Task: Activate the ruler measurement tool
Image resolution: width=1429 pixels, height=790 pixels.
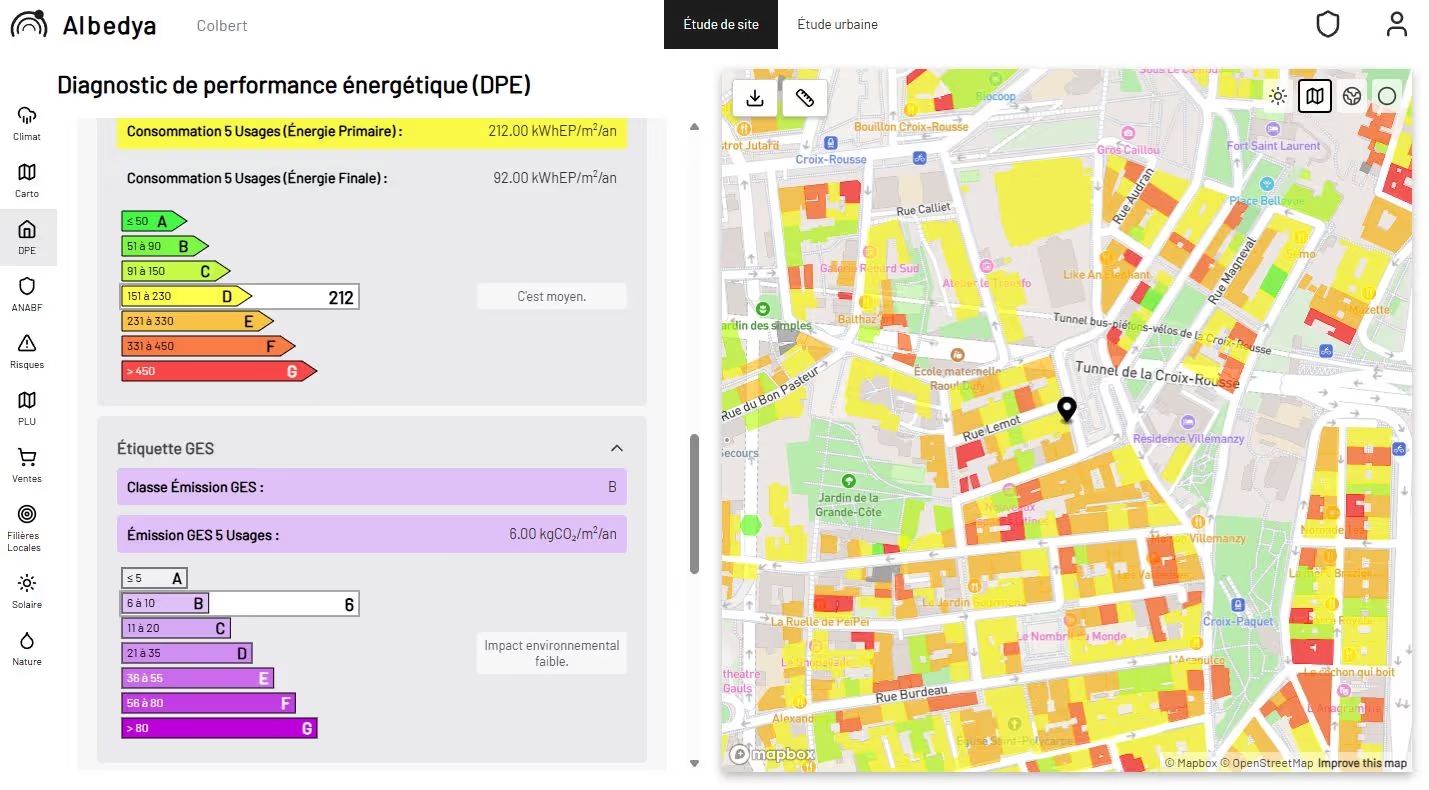Action: tap(805, 98)
